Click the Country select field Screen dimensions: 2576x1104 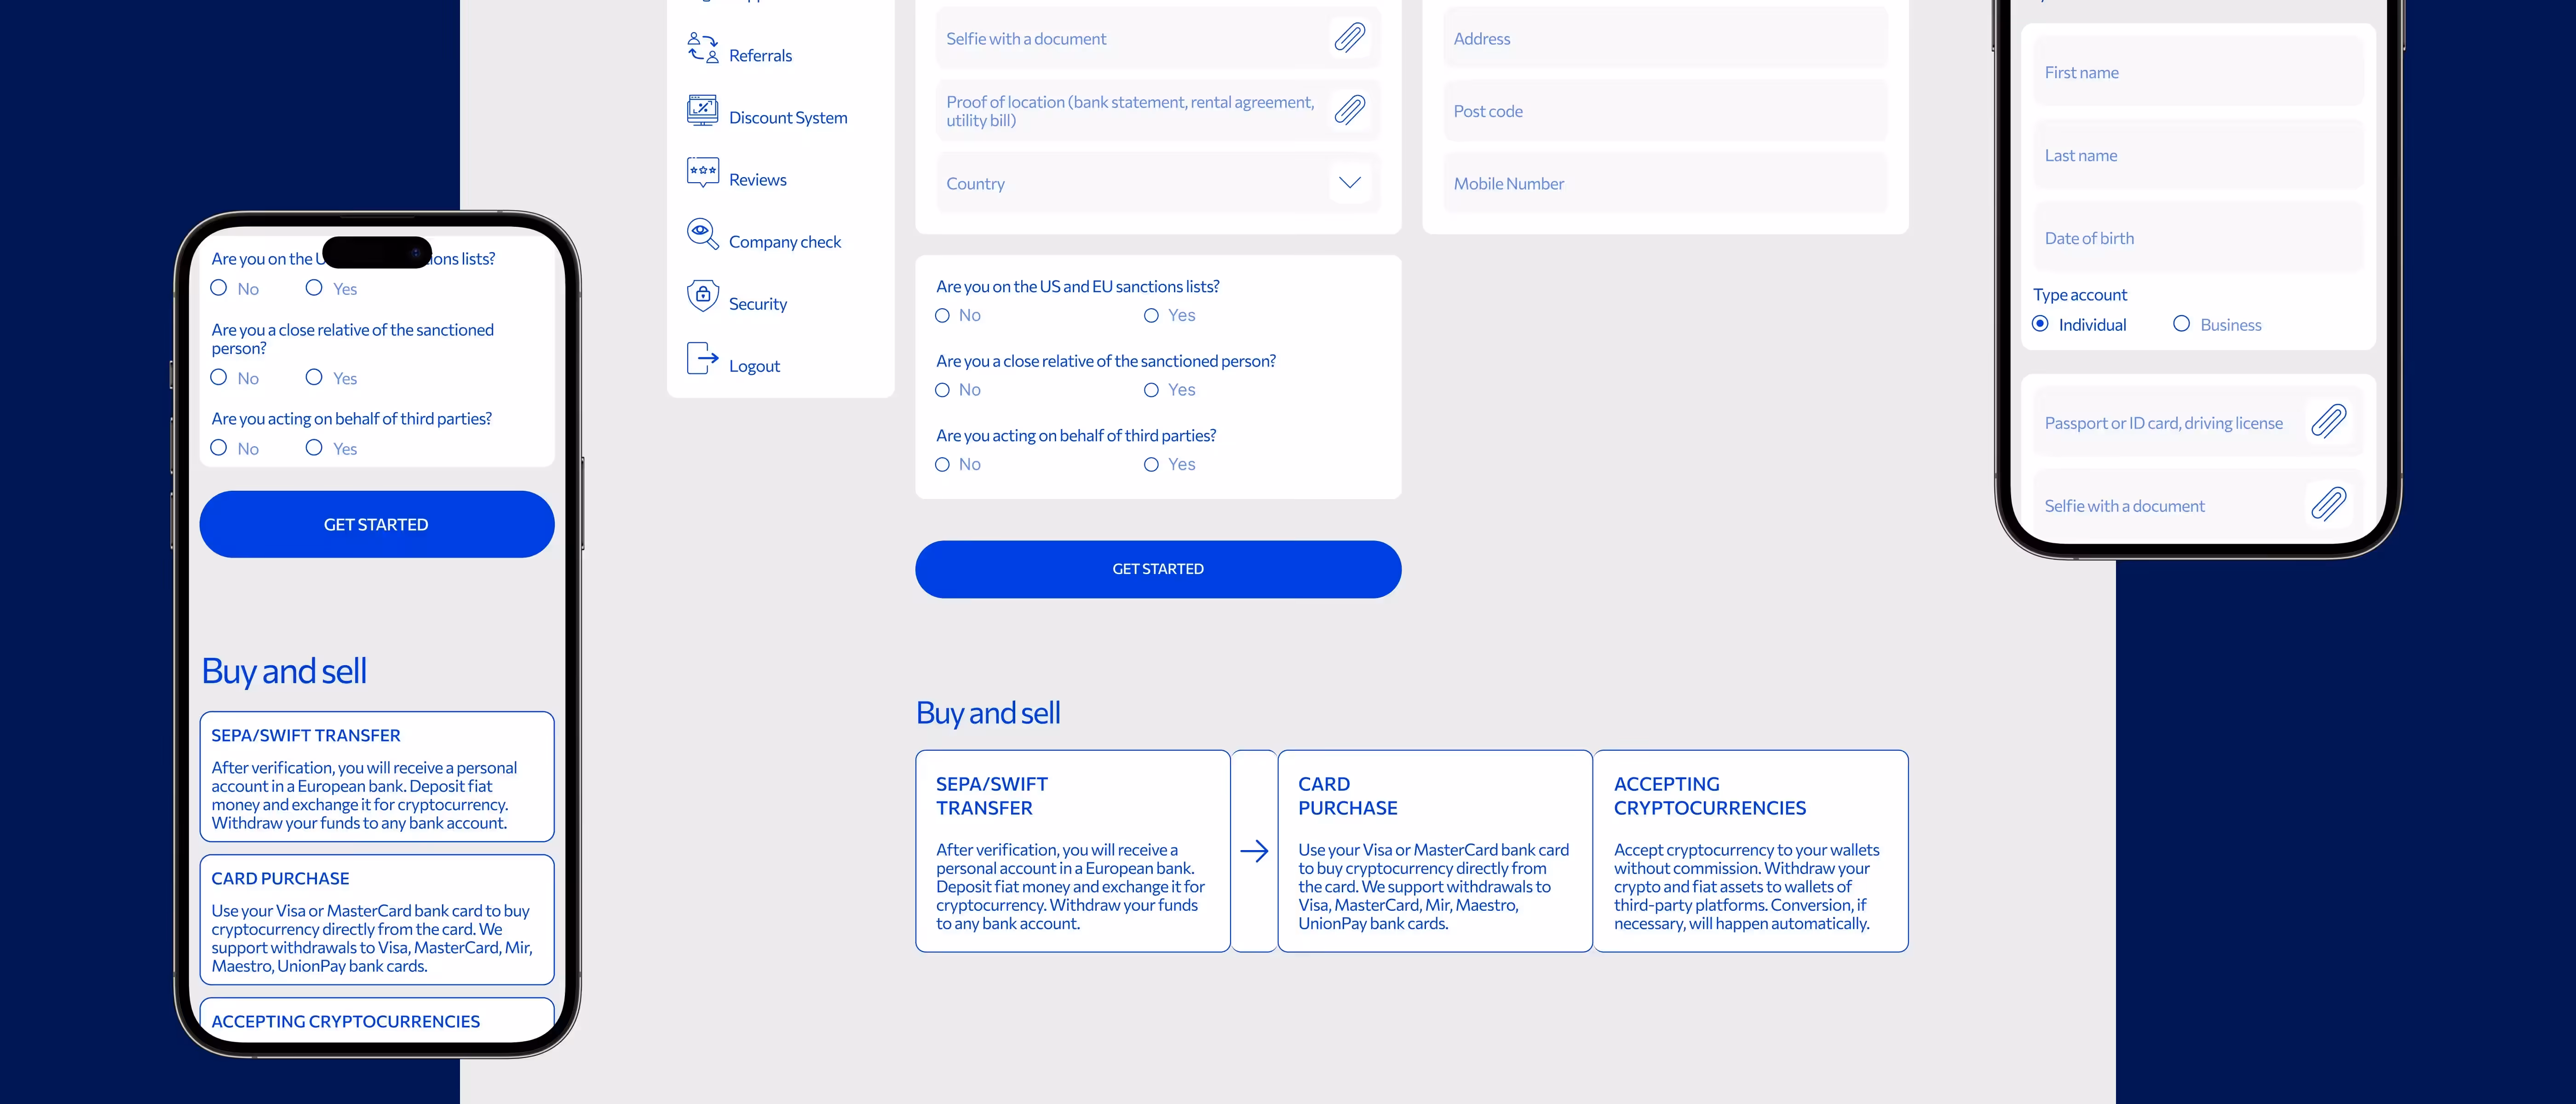click(1158, 183)
